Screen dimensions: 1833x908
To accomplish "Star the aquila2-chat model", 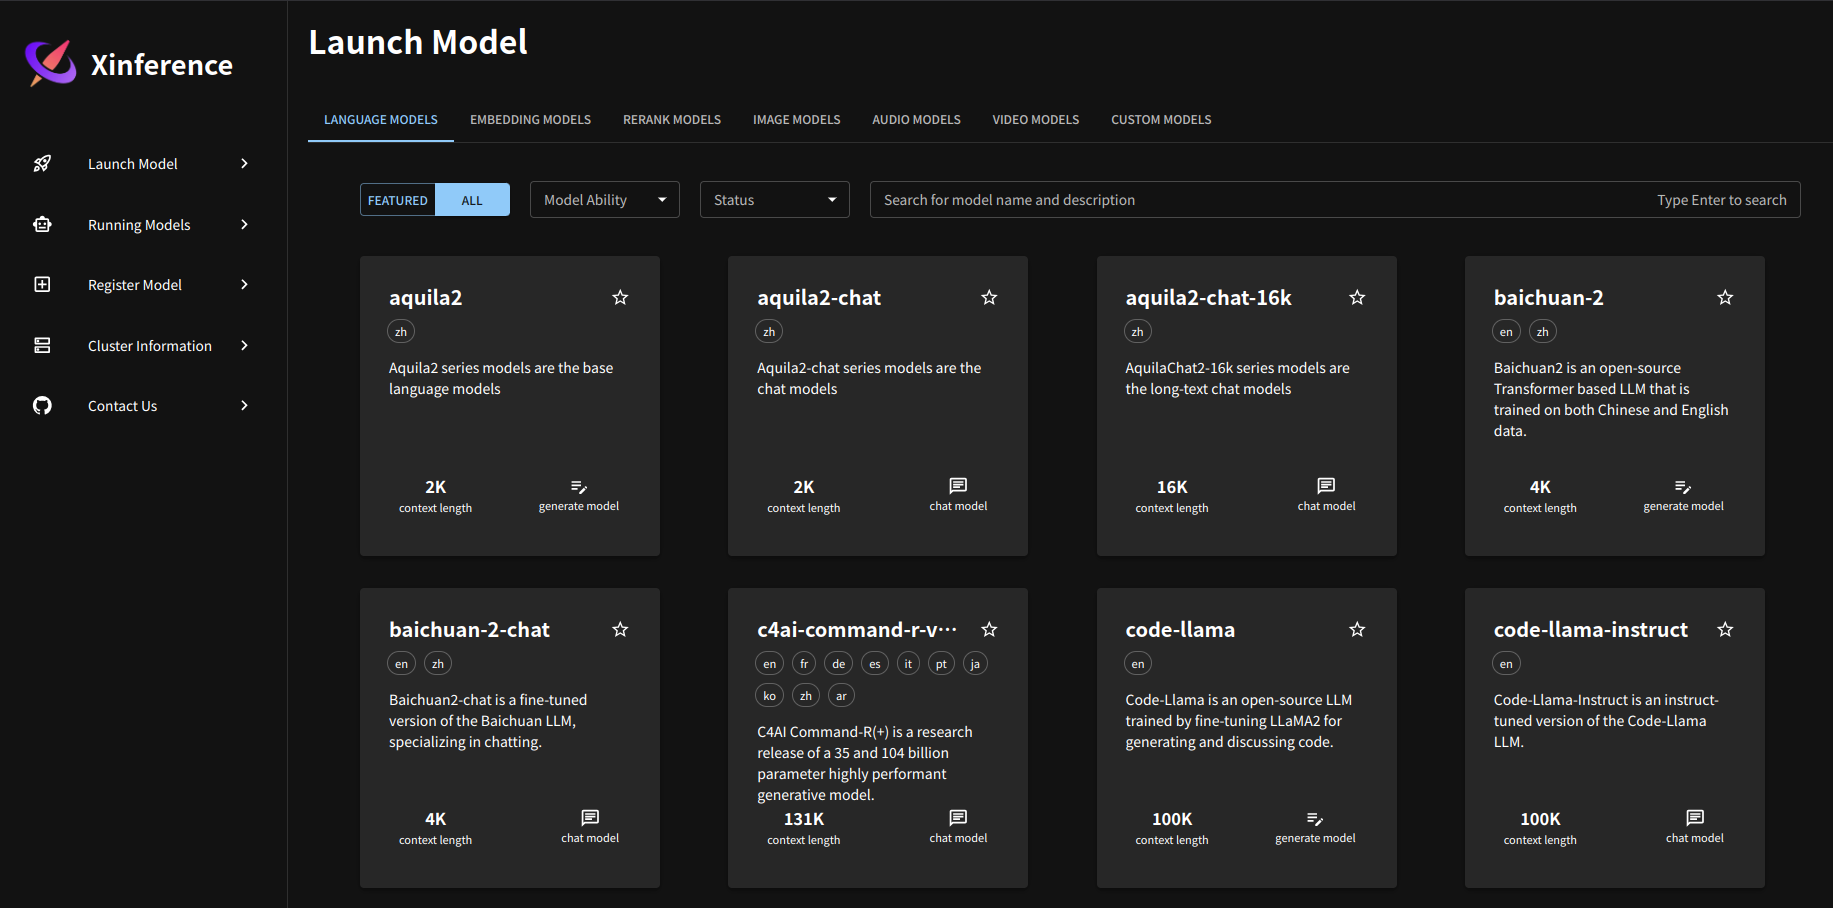I will coord(989,297).
